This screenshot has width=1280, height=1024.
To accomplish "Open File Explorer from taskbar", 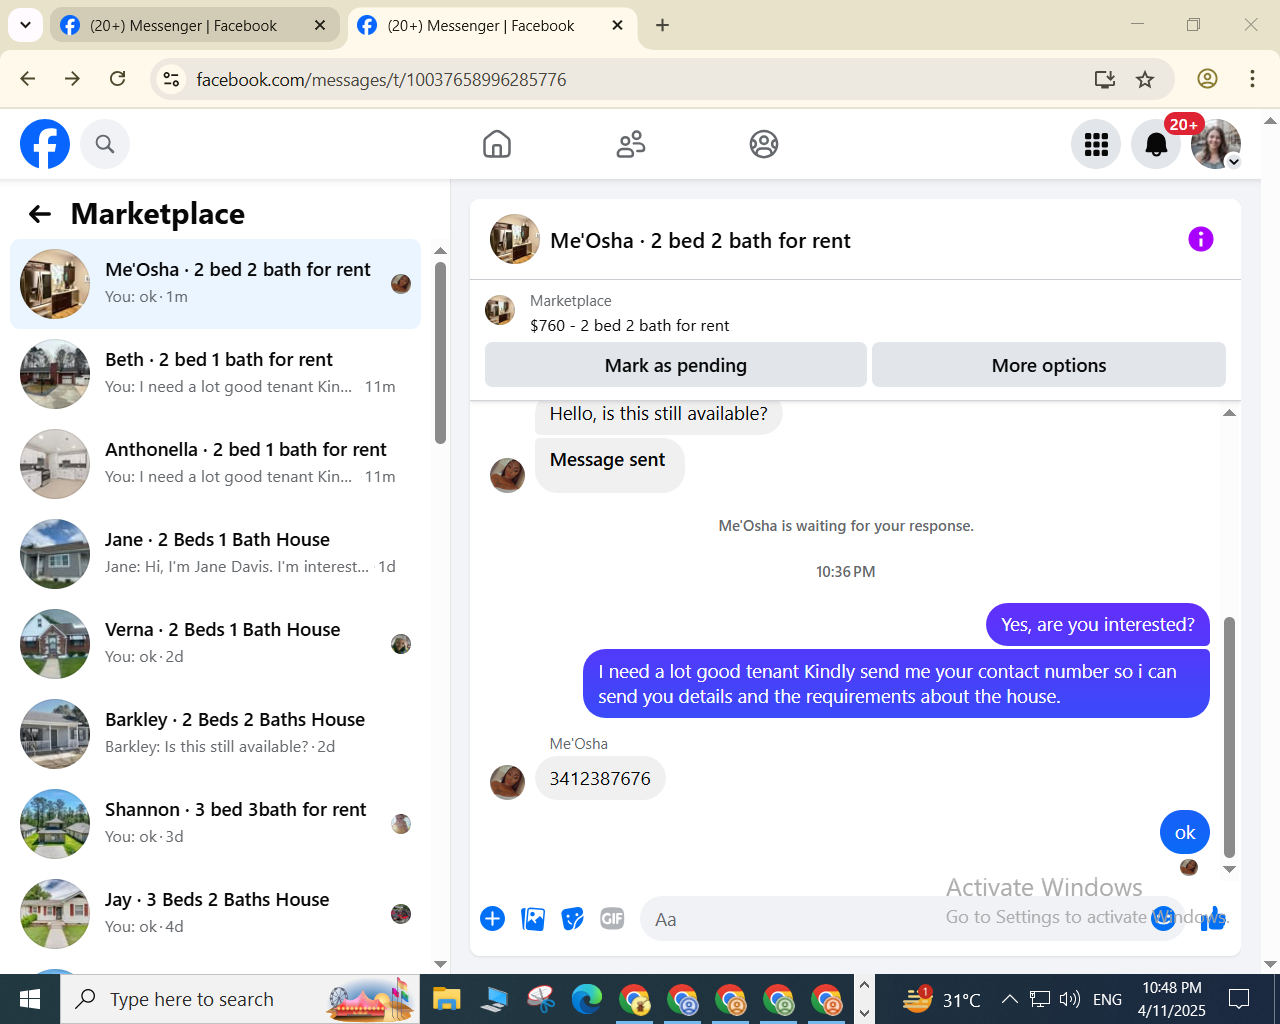I will (446, 999).
